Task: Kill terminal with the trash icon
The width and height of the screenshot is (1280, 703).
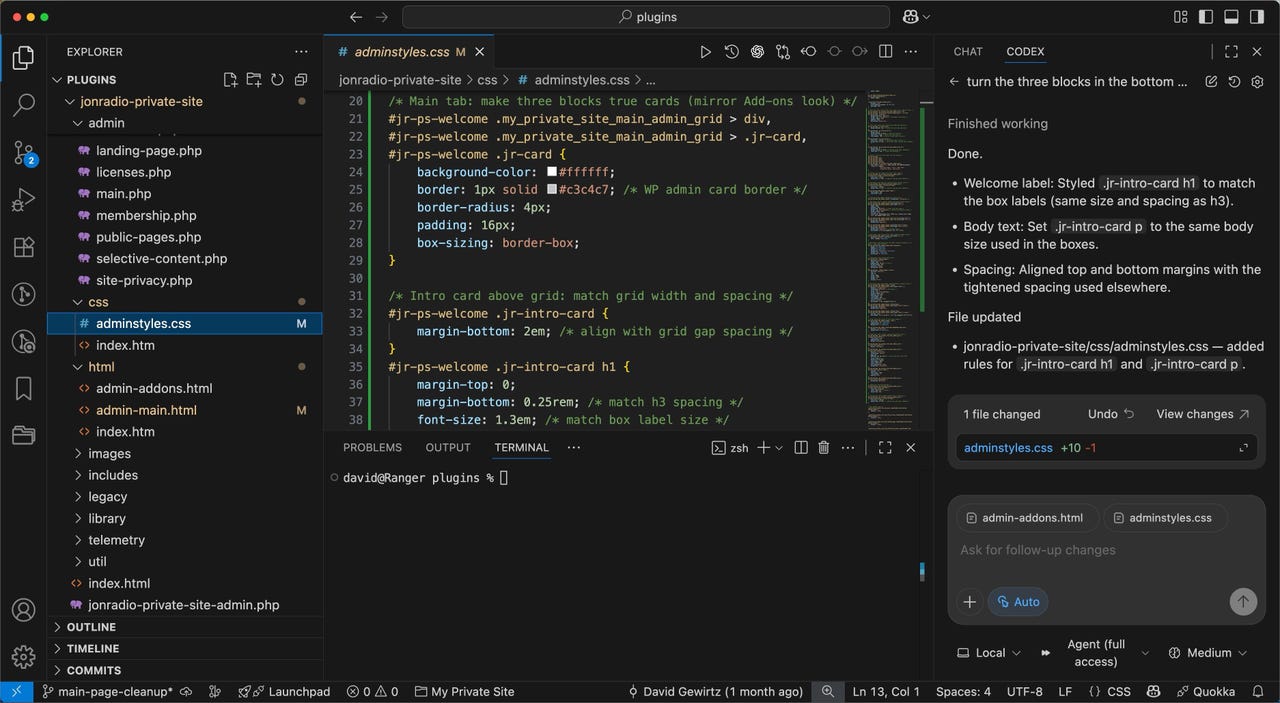Action: pyautogui.click(x=824, y=448)
